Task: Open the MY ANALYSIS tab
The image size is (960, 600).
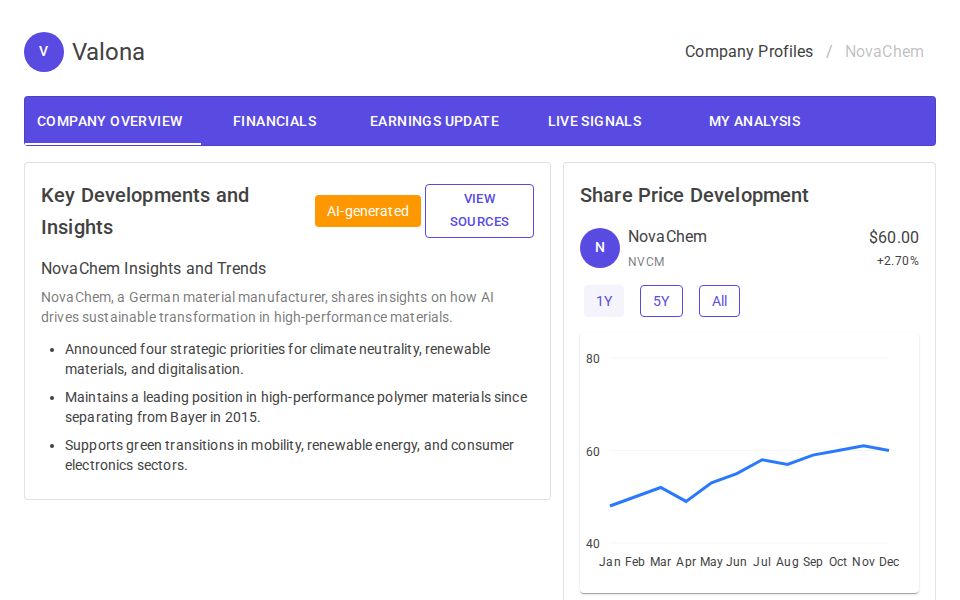Action: point(755,121)
